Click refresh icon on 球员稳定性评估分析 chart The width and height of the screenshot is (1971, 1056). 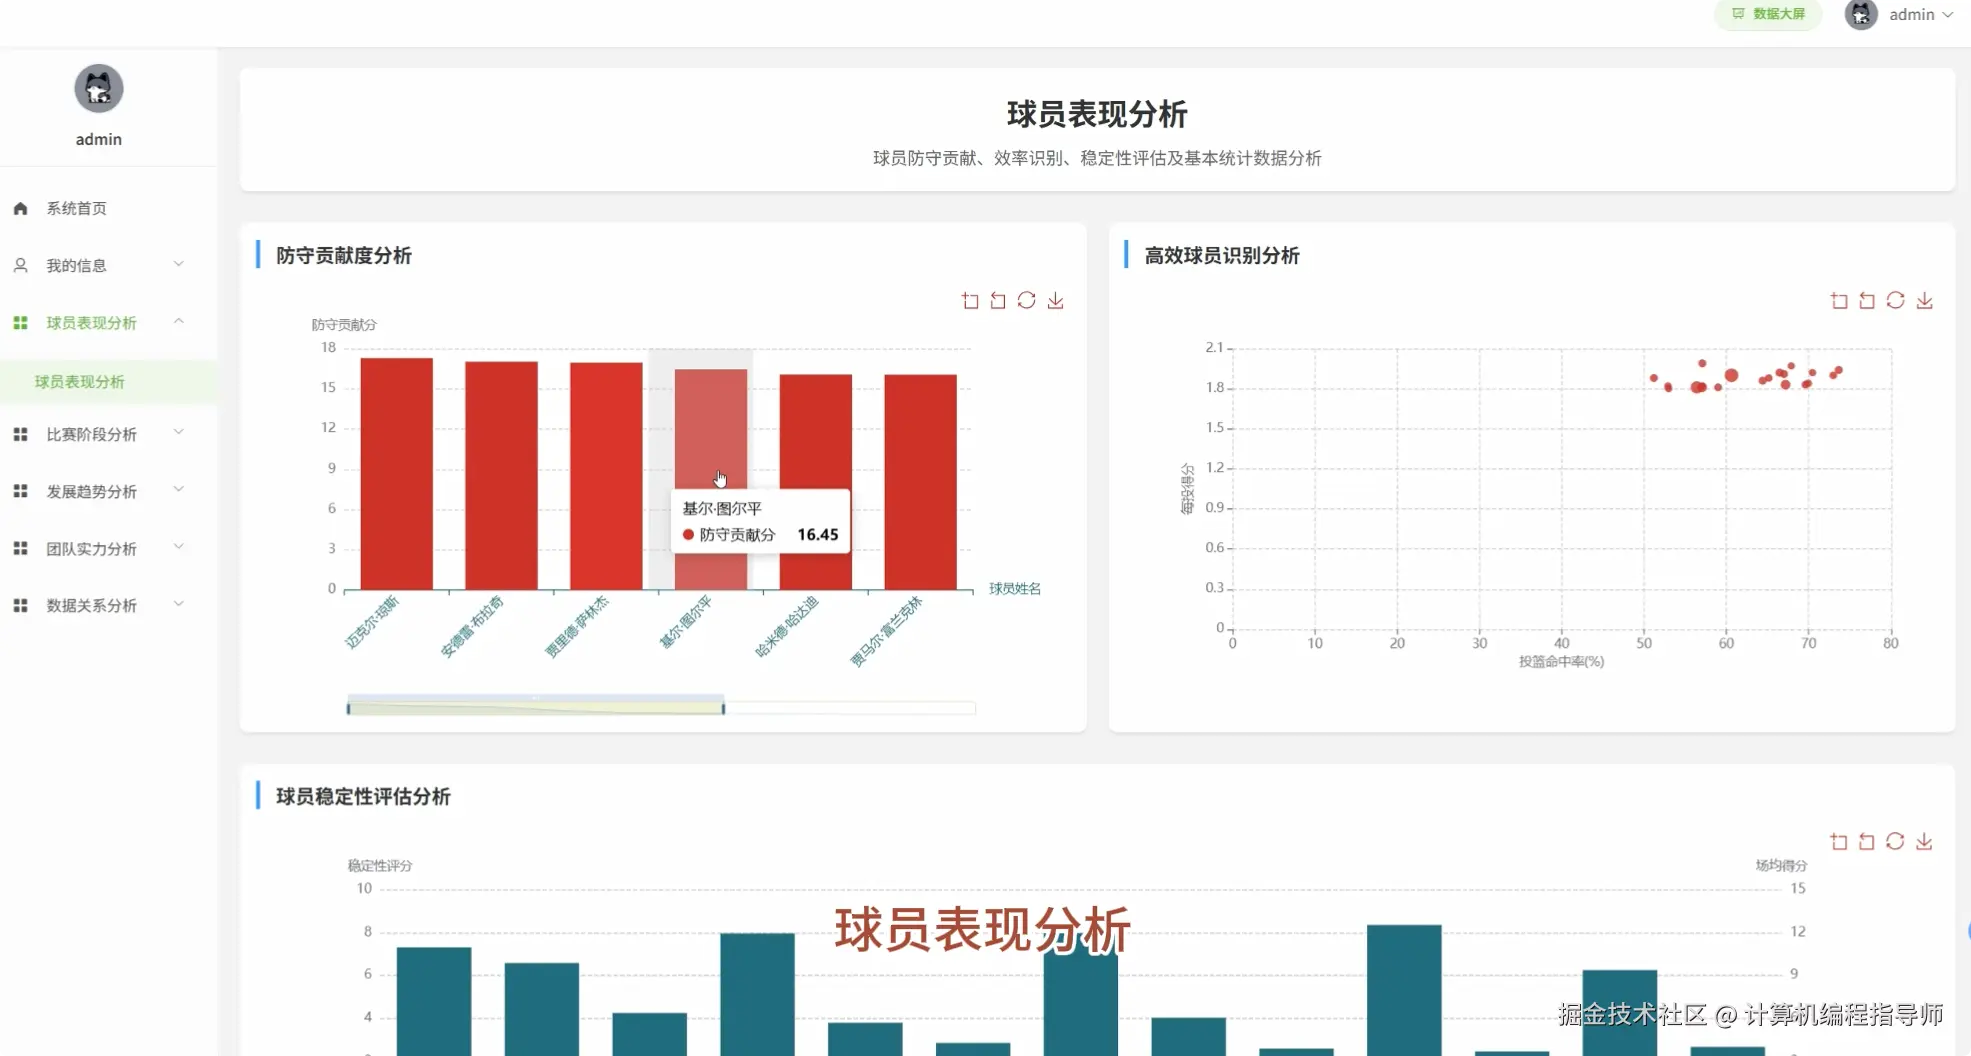coord(1895,841)
